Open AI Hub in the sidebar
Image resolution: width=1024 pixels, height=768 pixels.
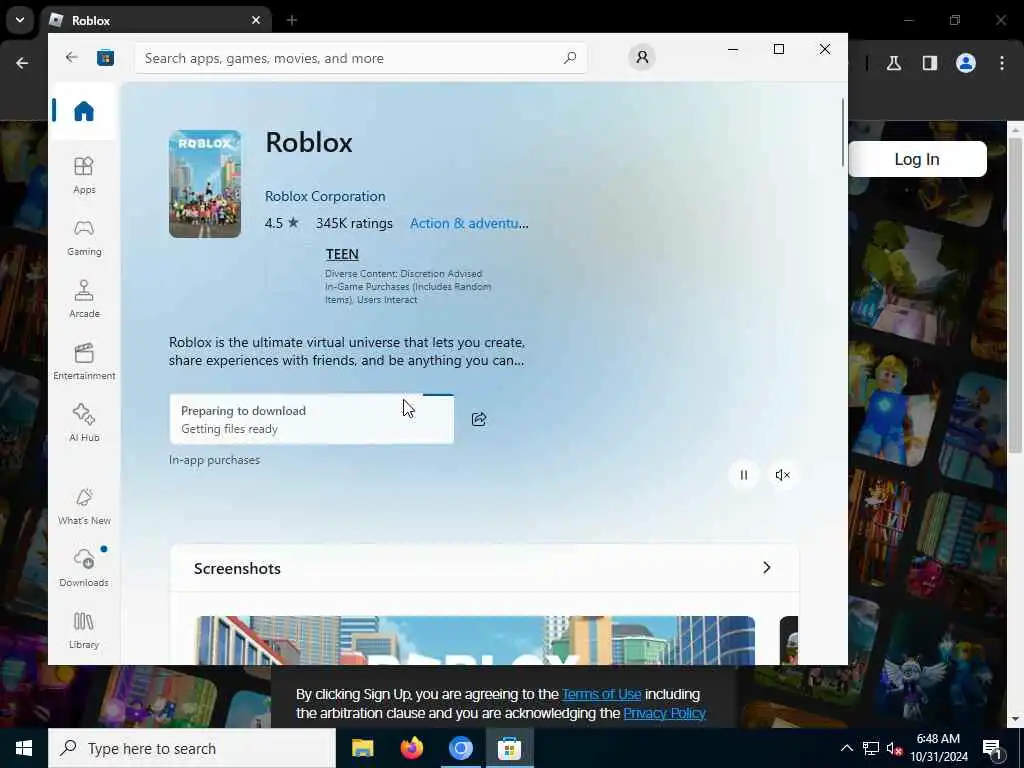pyautogui.click(x=84, y=424)
